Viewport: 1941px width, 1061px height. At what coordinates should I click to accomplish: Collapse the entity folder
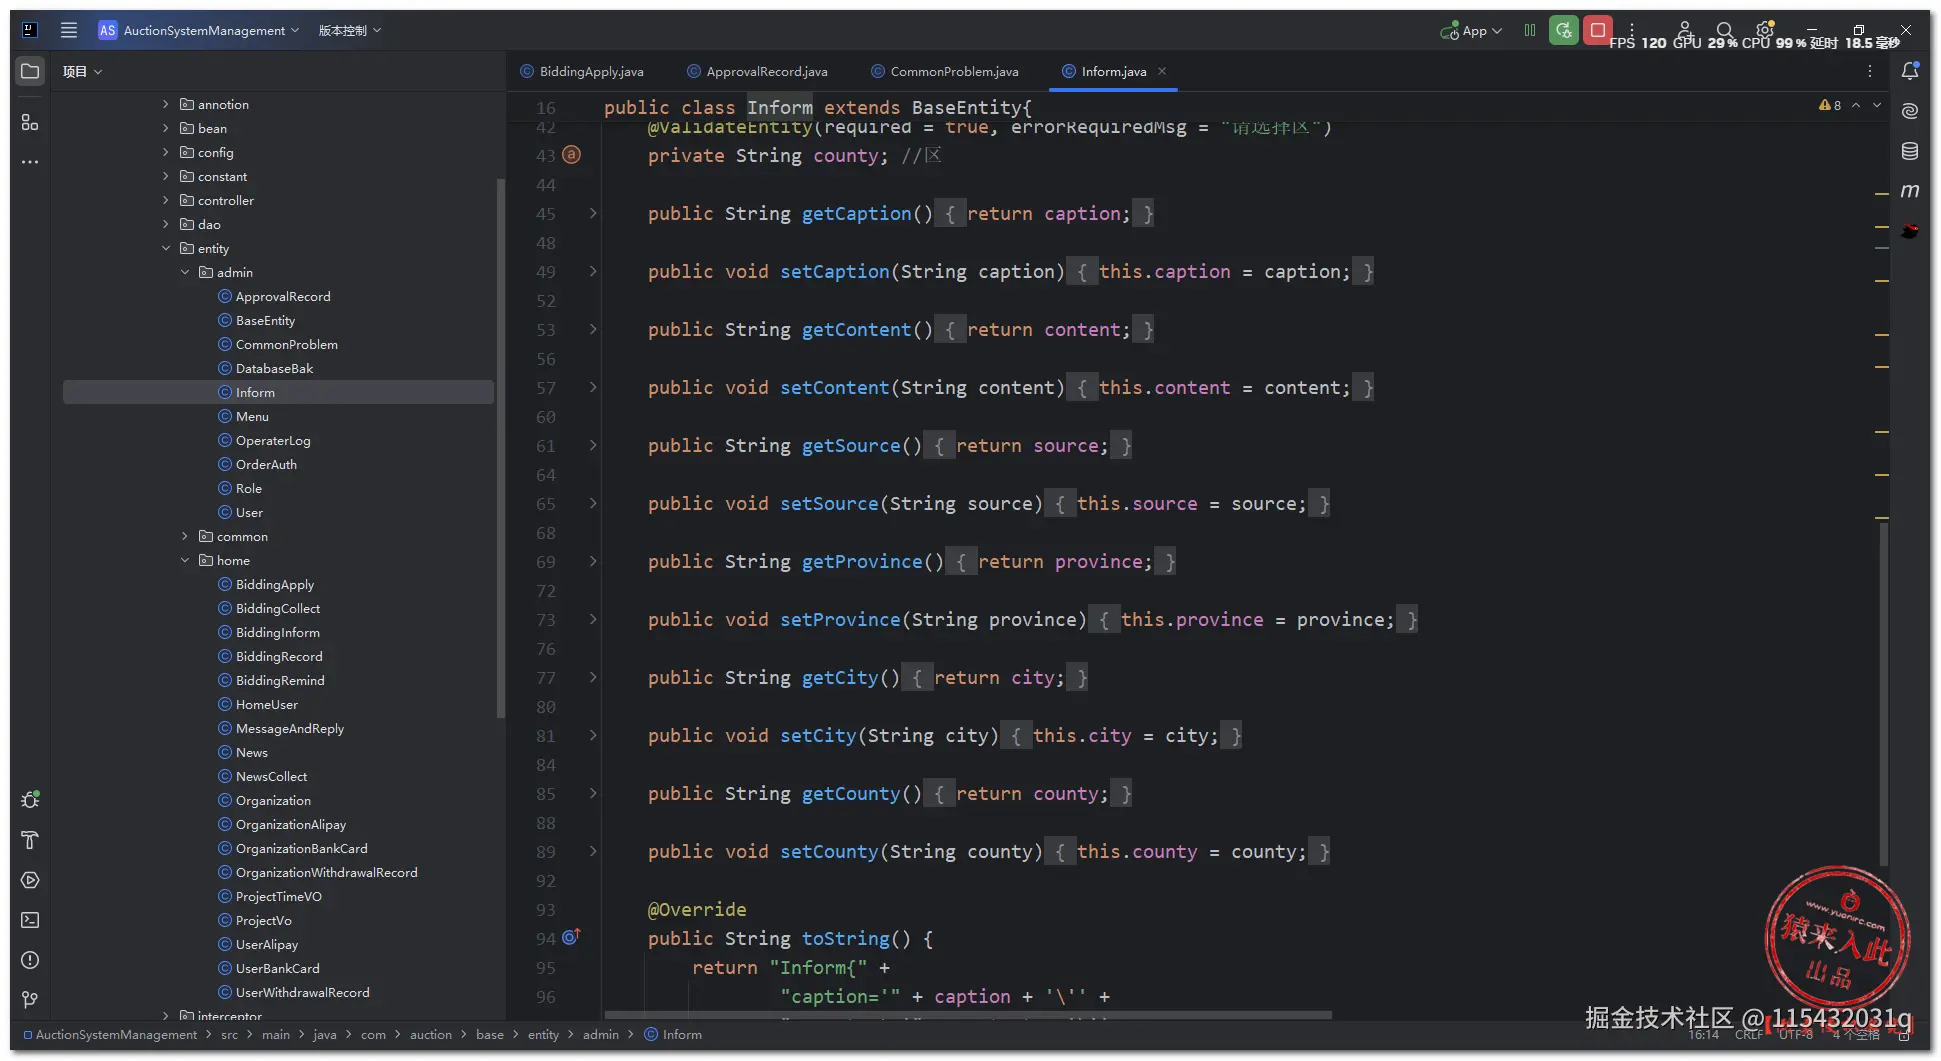(166, 248)
